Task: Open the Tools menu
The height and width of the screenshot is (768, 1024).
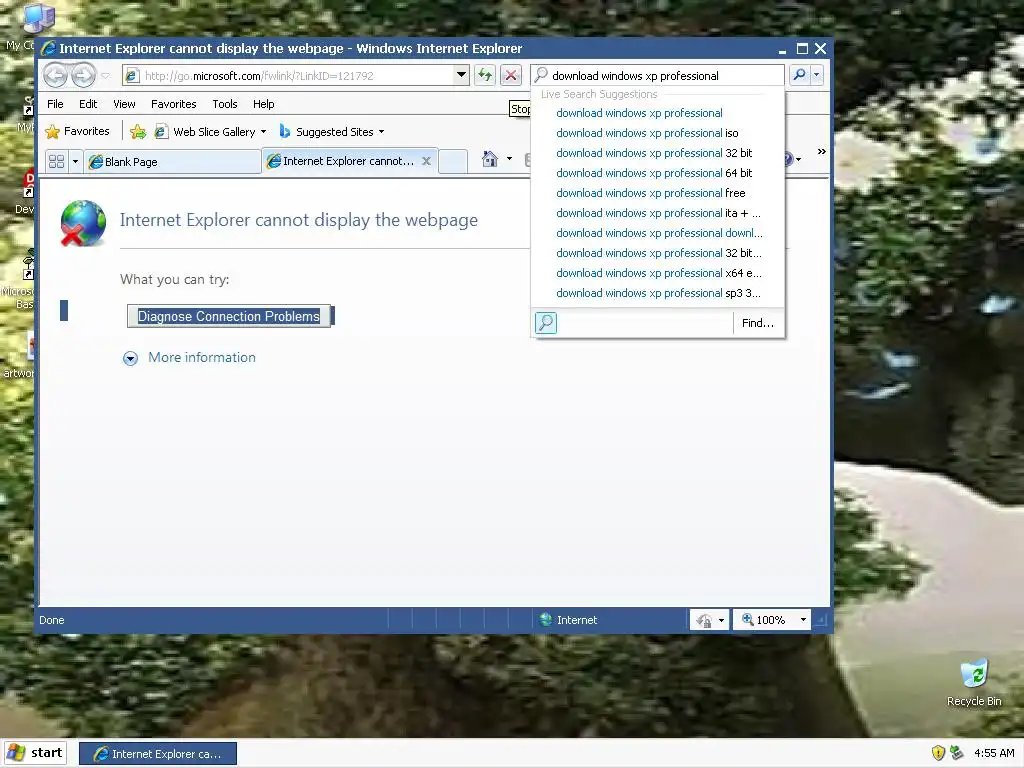Action: tap(225, 104)
